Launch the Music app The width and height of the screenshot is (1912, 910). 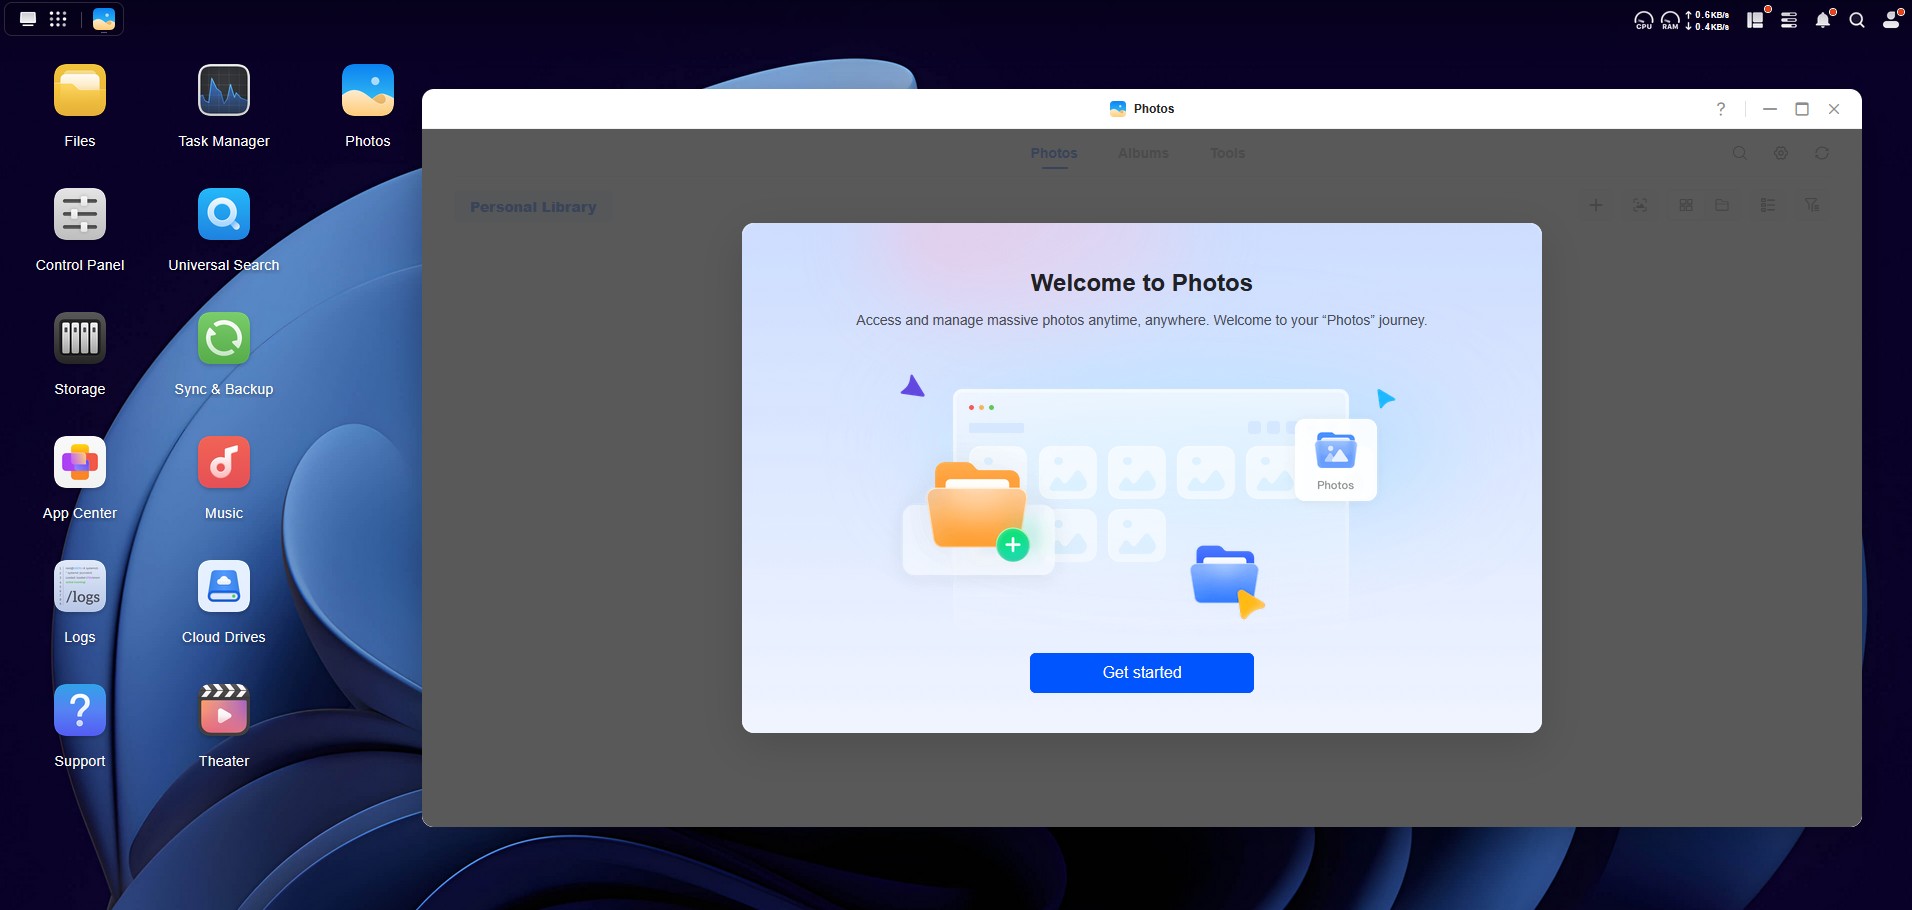(x=224, y=463)
